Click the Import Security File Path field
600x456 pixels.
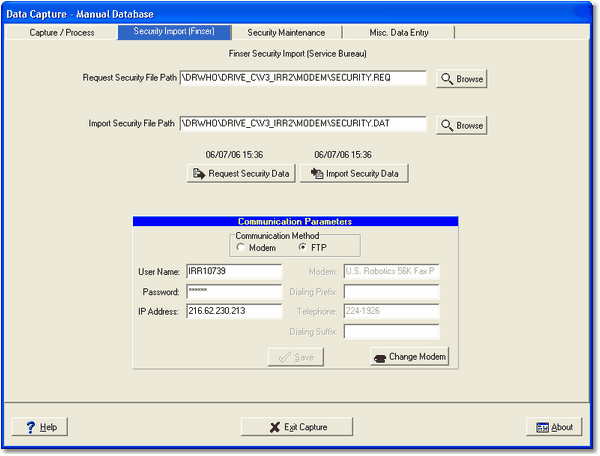click(x=303, y=125)
